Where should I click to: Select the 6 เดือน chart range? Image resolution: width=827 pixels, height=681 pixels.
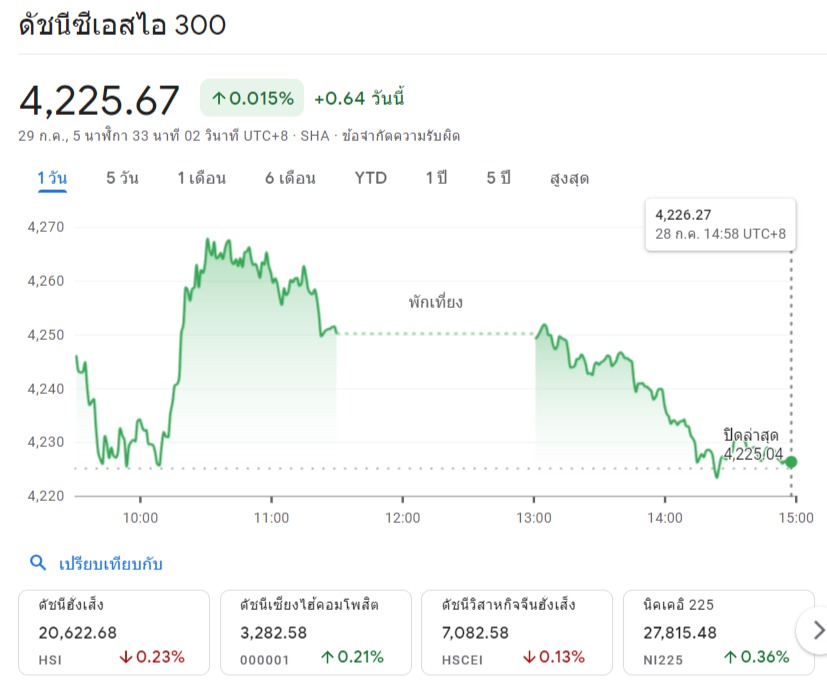point(290,178)
